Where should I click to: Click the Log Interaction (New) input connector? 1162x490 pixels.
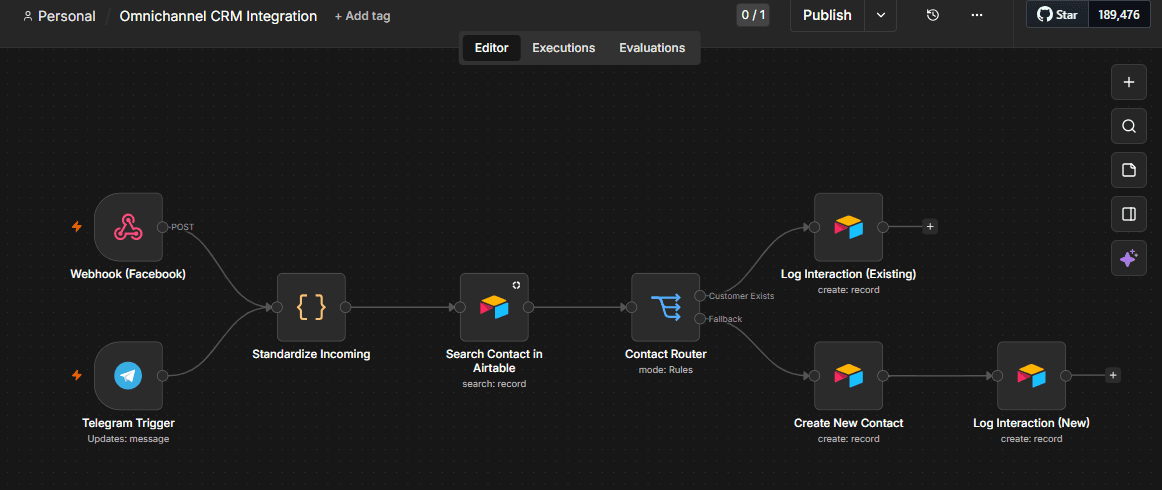(997, 376)
